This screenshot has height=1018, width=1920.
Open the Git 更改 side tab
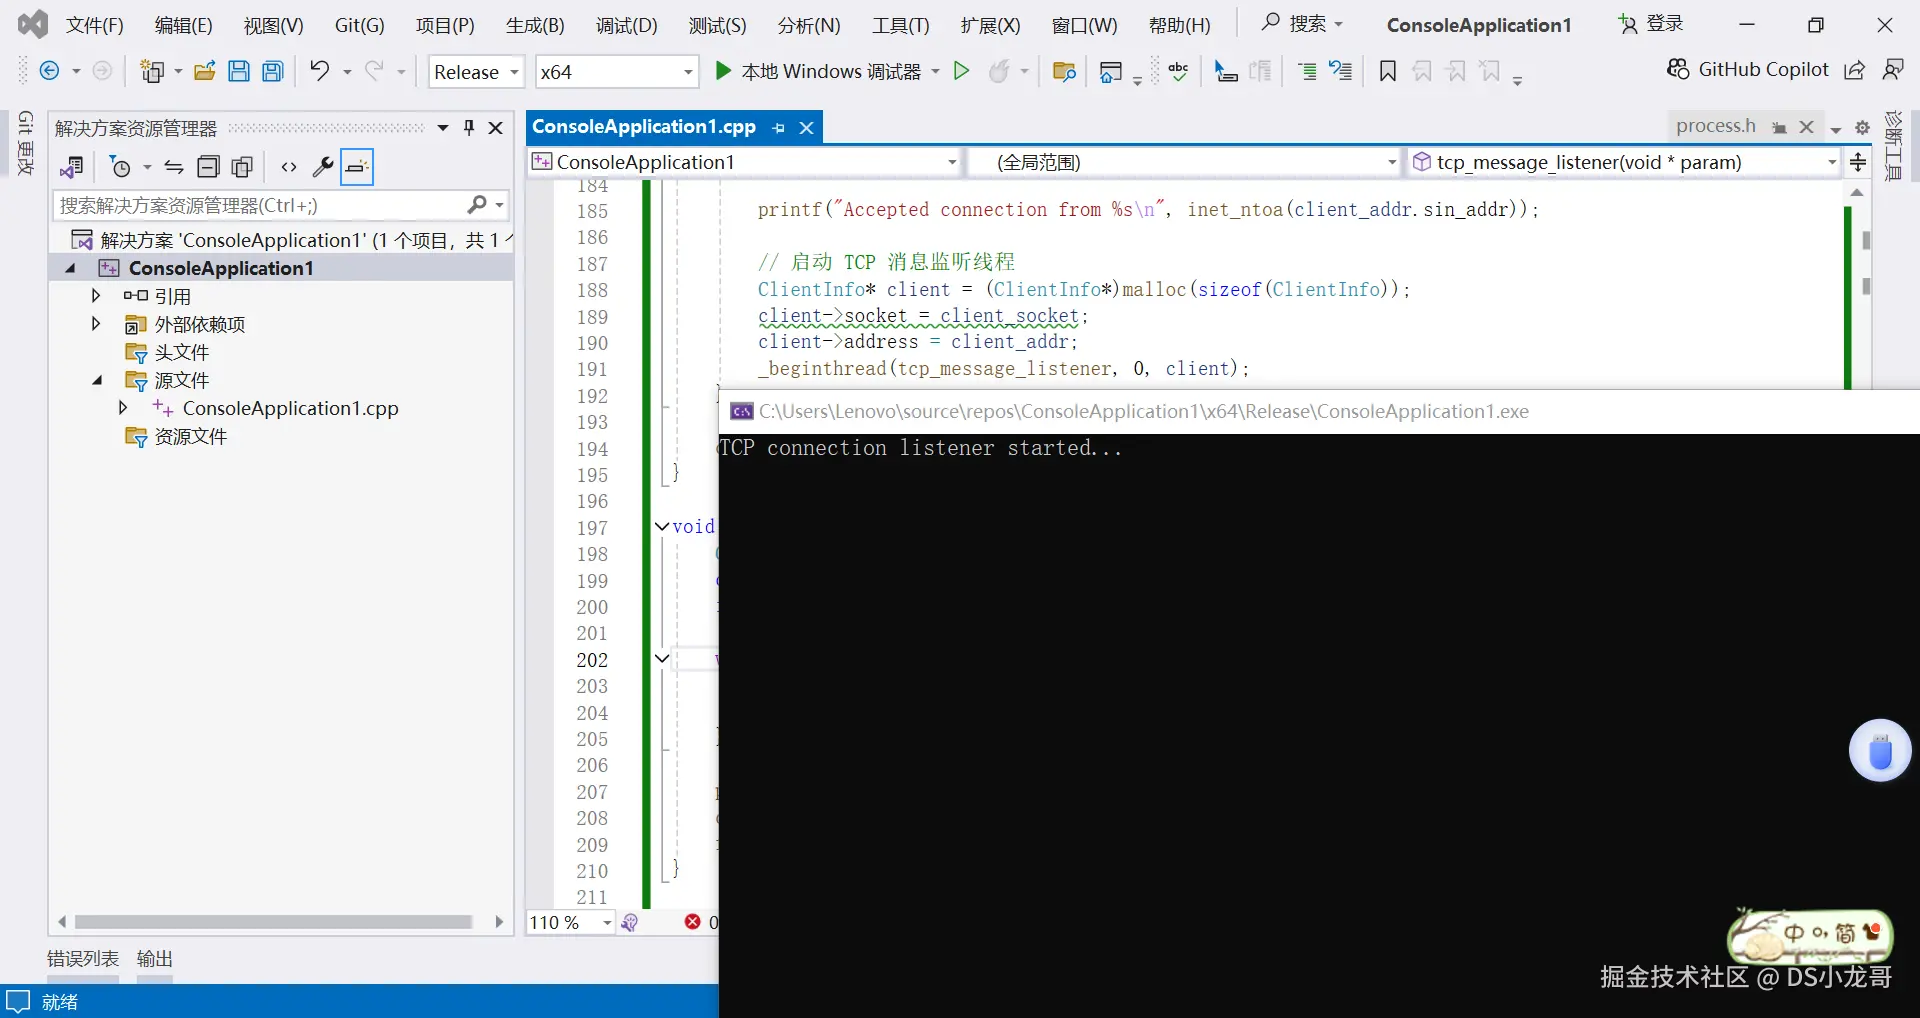pos(26,144)
